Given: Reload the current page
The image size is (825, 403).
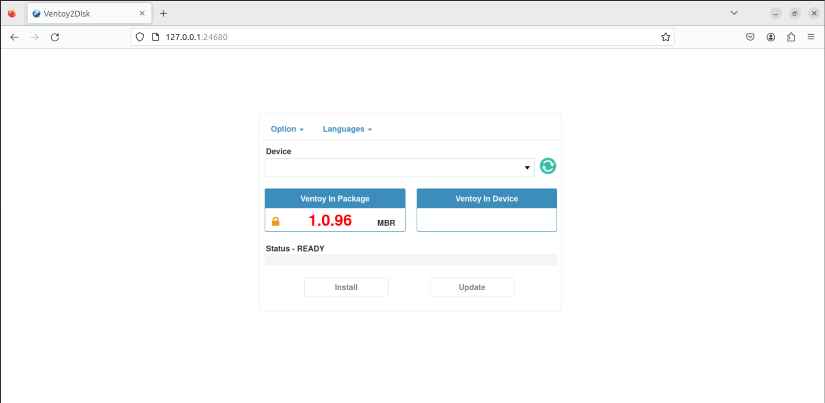Looking at the screenshot, I should (55, 37).
